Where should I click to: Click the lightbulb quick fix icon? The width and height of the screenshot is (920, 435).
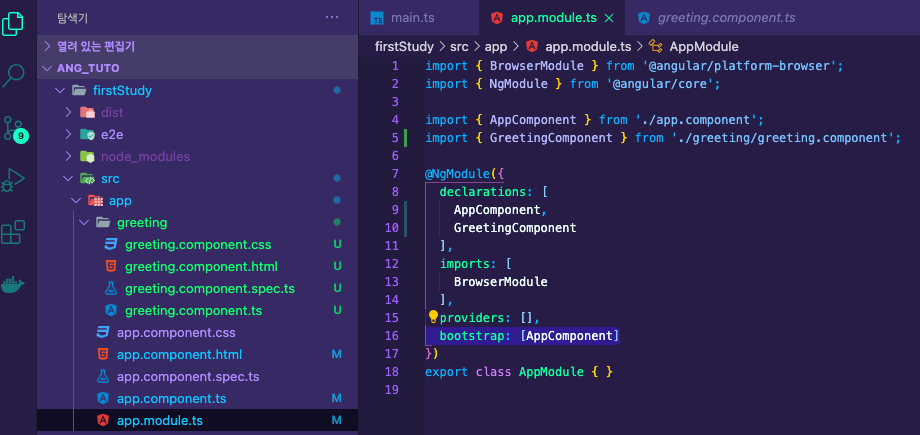tap(433, 317)
